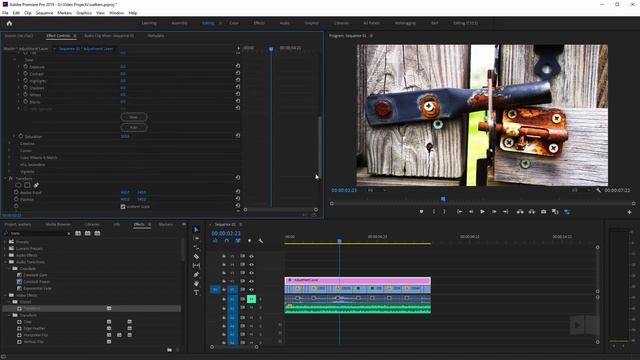This screenshot has height=360, width=640.
Task: Open the Sequence menu
Action: coord(44,13)
